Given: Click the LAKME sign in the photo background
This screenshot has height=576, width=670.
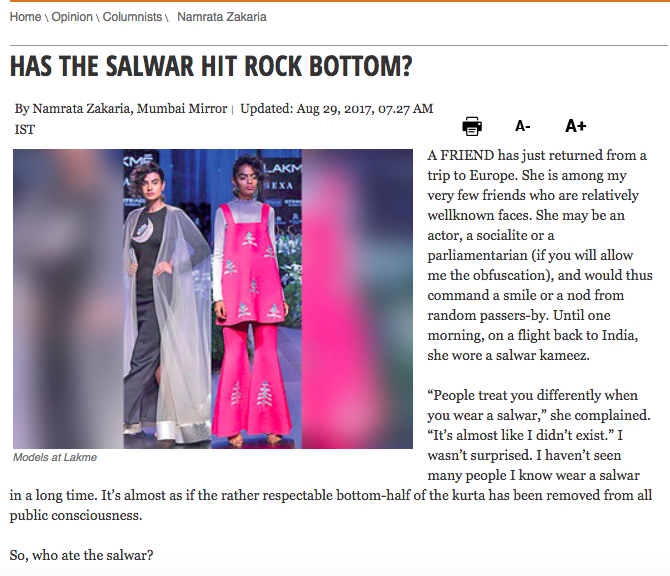Looking at the screenshot, I should [x=283, y=169].
